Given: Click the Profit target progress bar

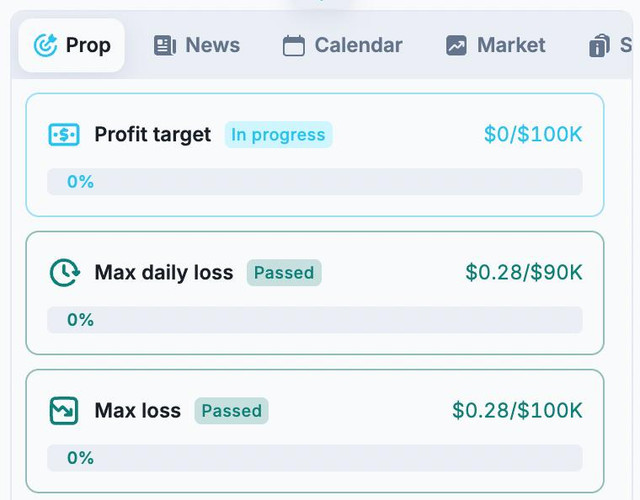Looking at the screenshot, I should tap(315, 182).
